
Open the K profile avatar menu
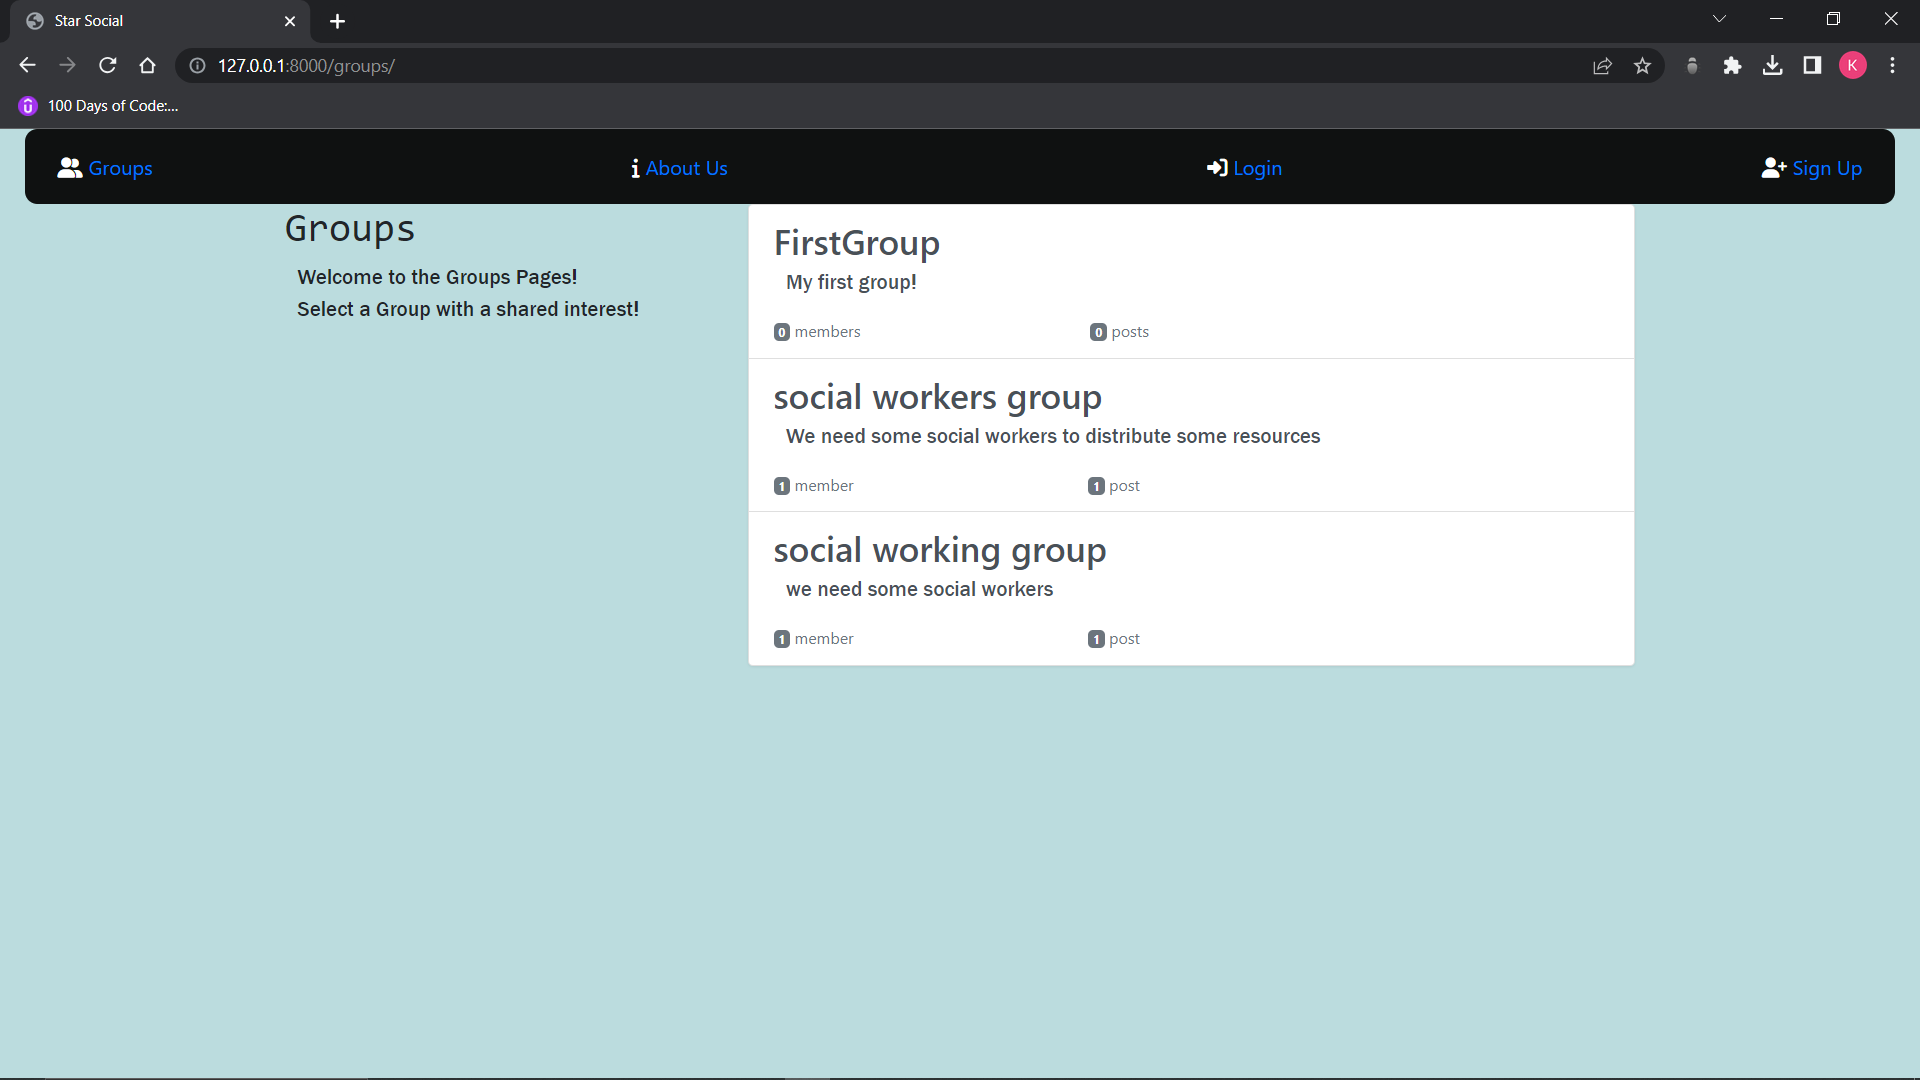point(1852,66)
